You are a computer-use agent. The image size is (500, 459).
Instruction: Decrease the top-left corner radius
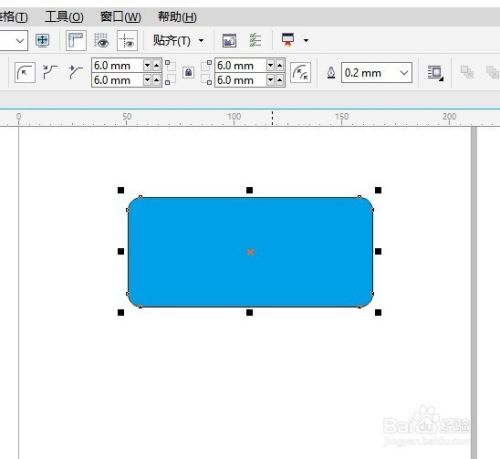click(147, 65)
